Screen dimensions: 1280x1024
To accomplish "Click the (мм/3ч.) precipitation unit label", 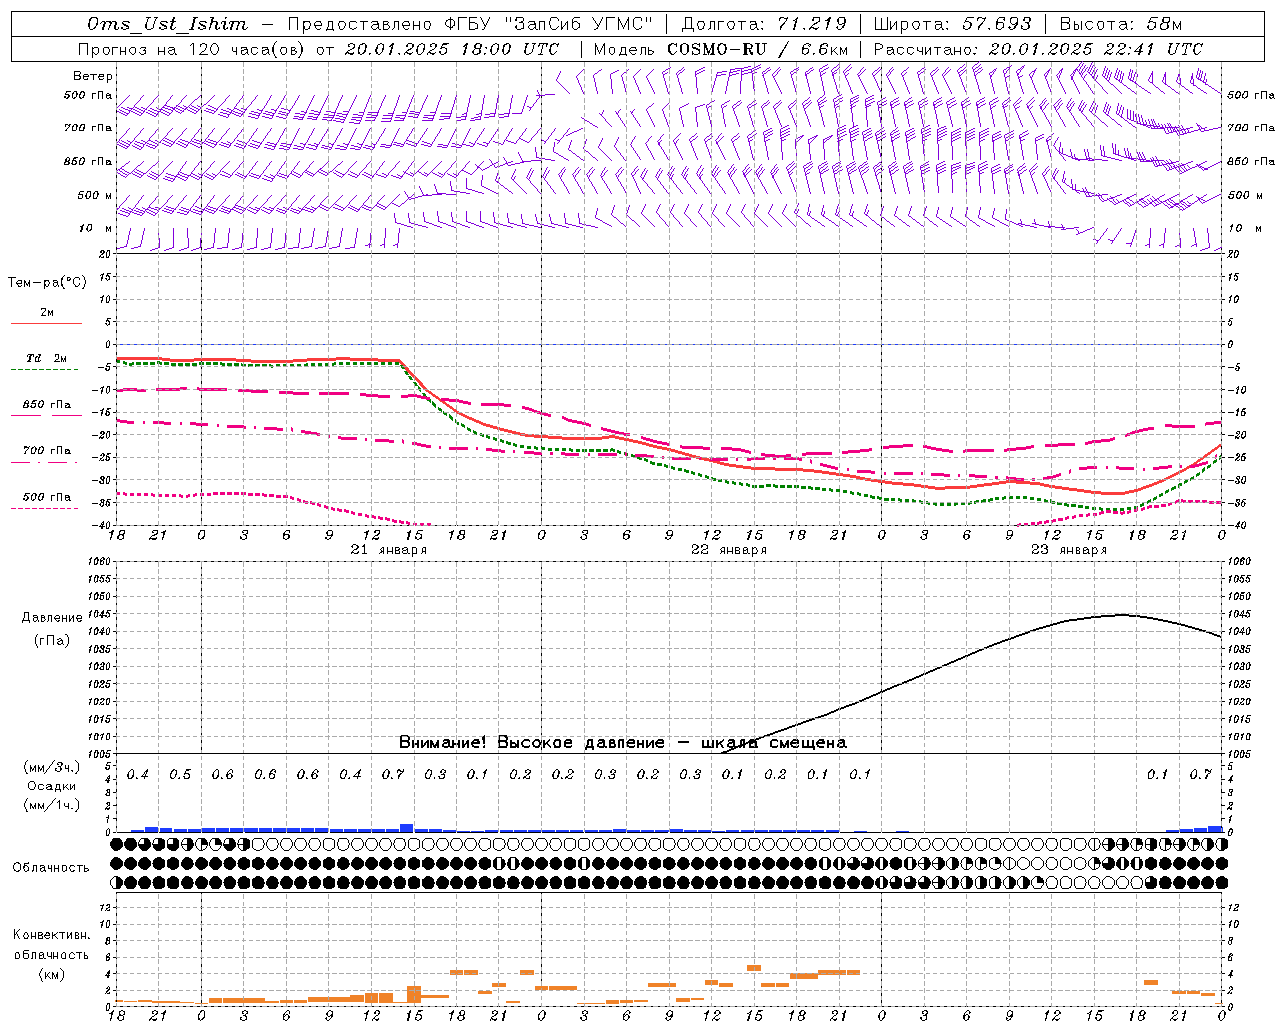I will (52, 767).
